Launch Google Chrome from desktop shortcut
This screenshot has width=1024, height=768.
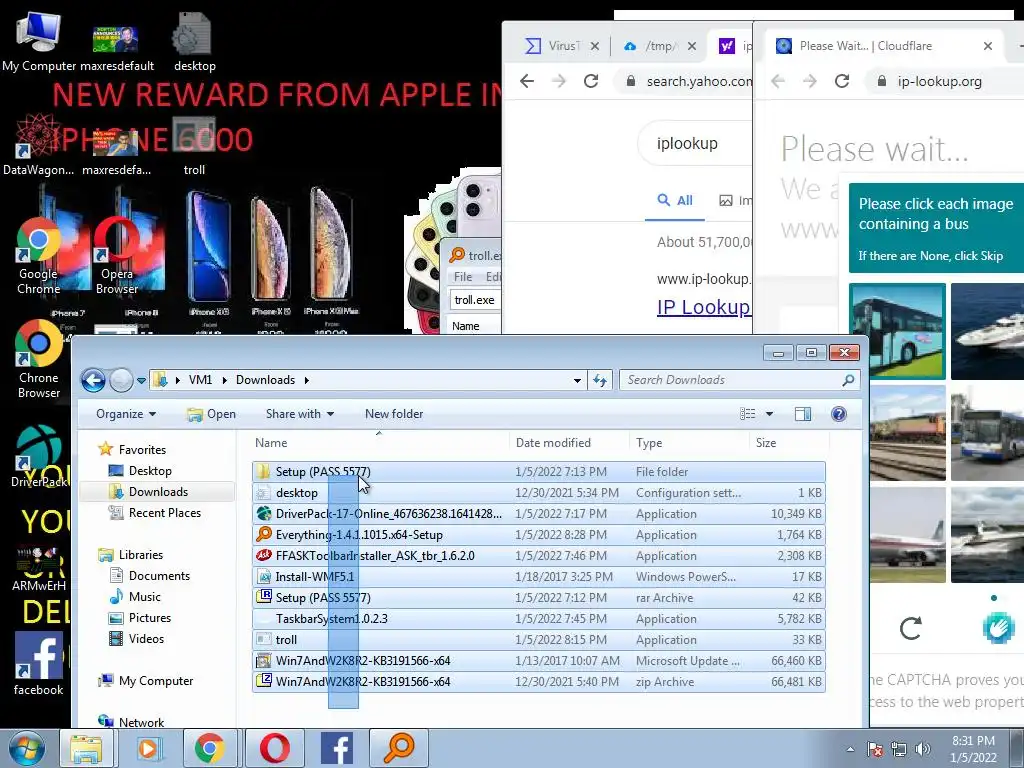[39, 256]
